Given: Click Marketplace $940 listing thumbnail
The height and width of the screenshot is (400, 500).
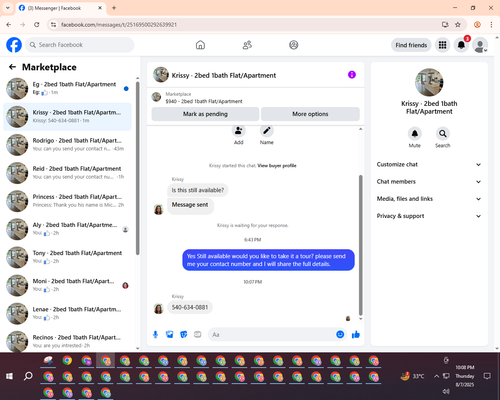Looking at the screenshot, I should (156, 97).
